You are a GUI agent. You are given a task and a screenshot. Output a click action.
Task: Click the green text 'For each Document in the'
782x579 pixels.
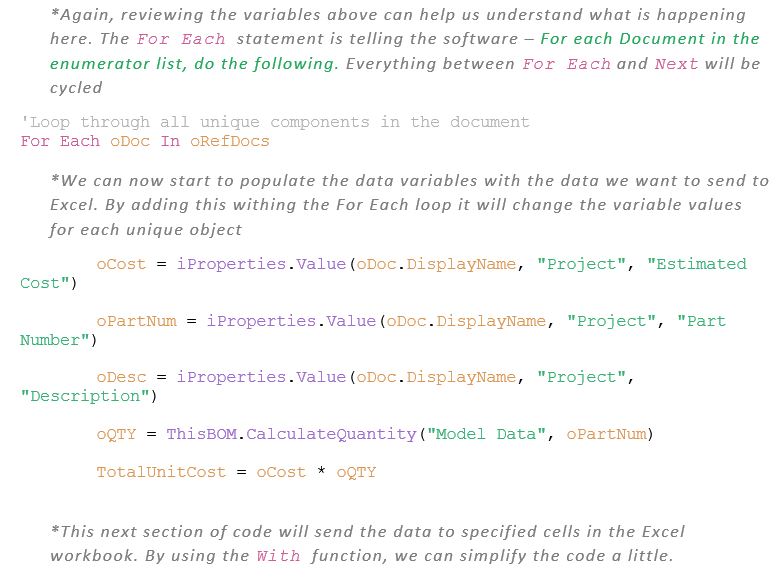pos(650,39)
